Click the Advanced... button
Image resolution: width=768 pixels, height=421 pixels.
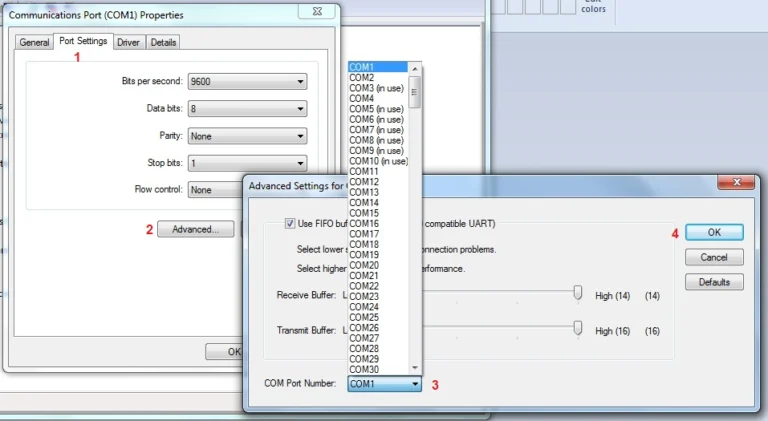pyautogui.click(x=195, y=229)
